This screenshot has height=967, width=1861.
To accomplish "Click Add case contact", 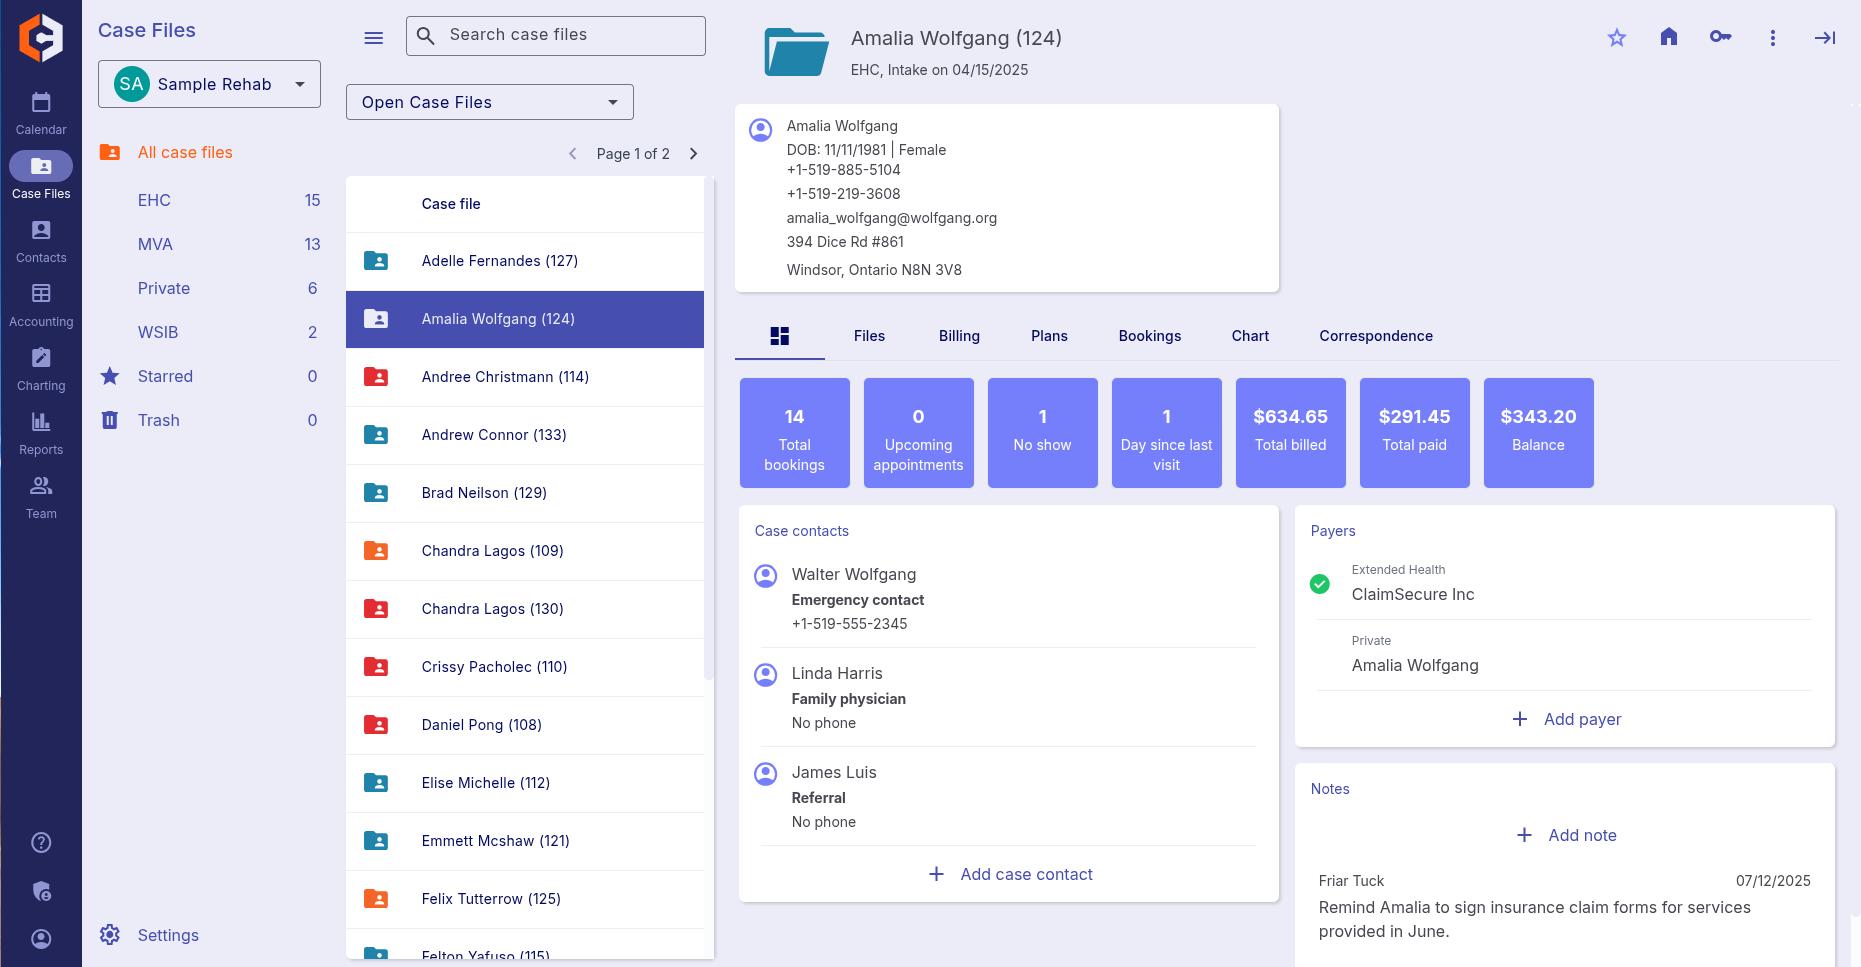I will pos(1010,874).
